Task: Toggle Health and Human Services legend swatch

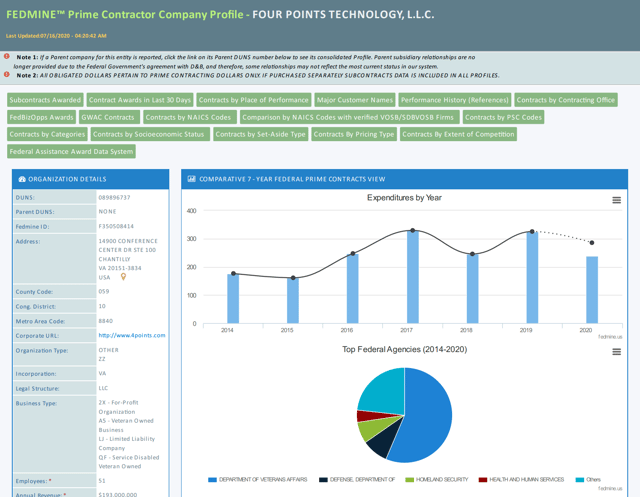Action: tap(483, 479)
